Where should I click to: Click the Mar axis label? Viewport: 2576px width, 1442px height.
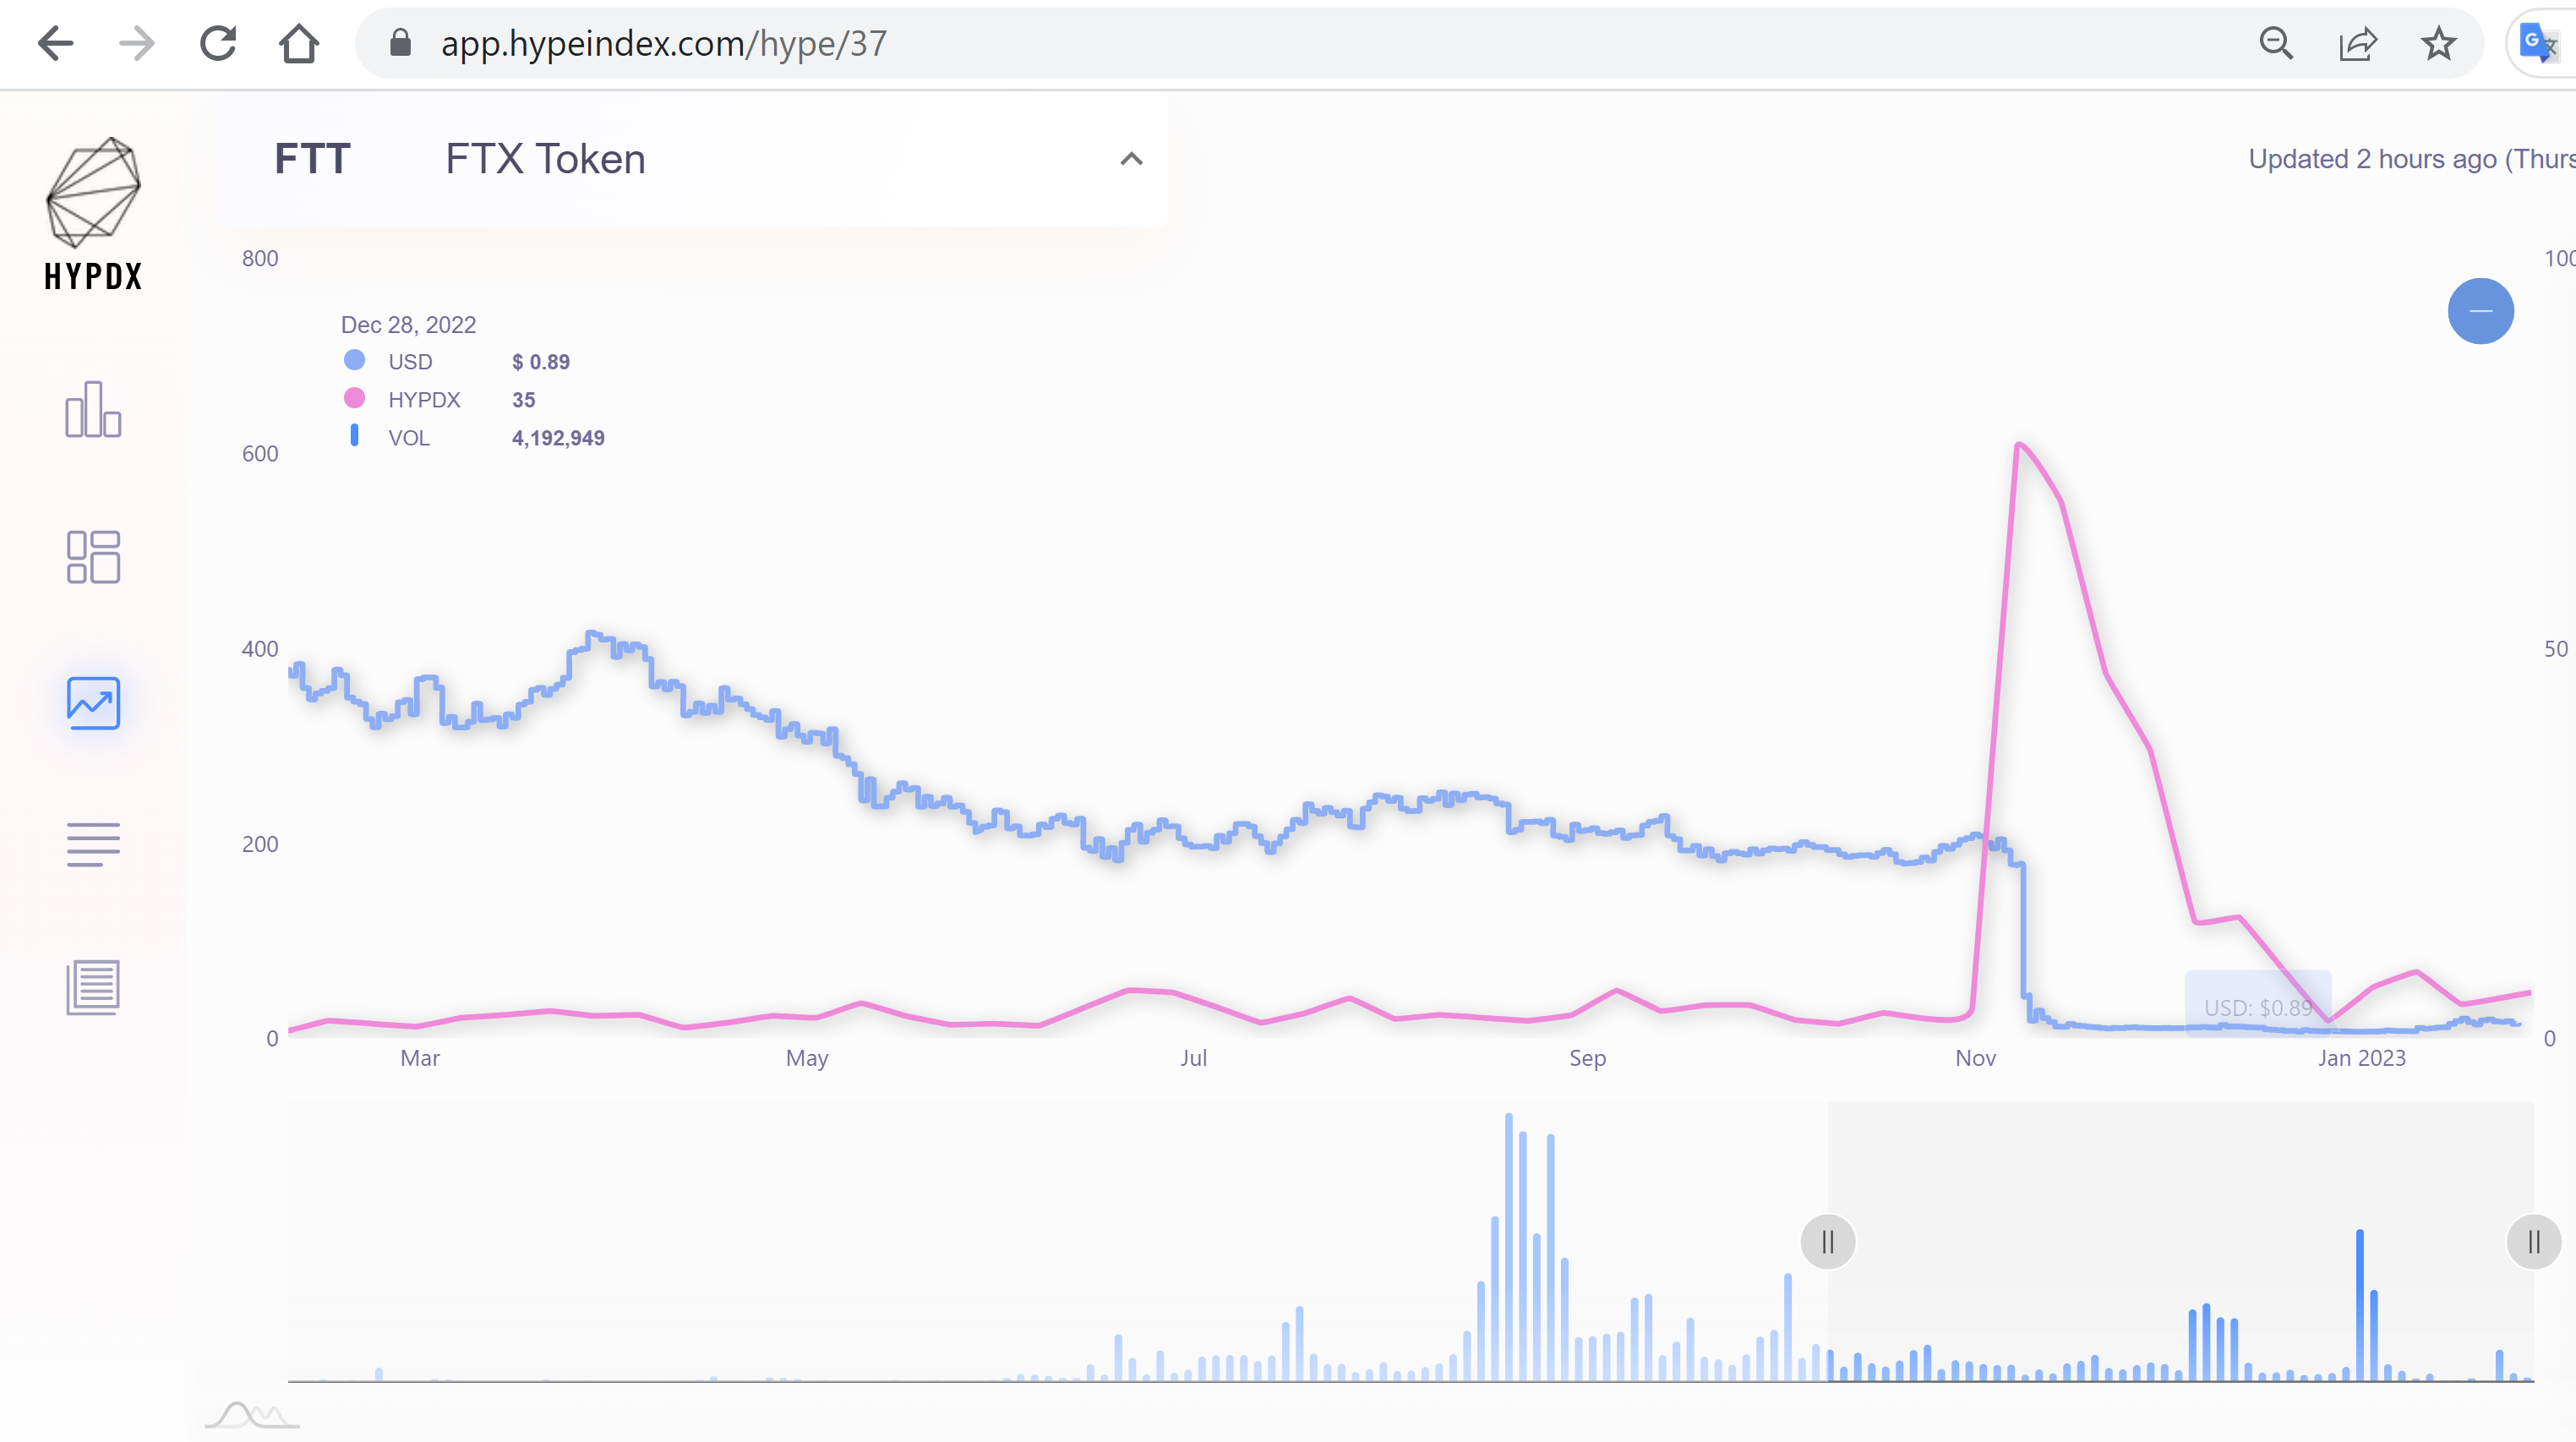point(420,1058)
